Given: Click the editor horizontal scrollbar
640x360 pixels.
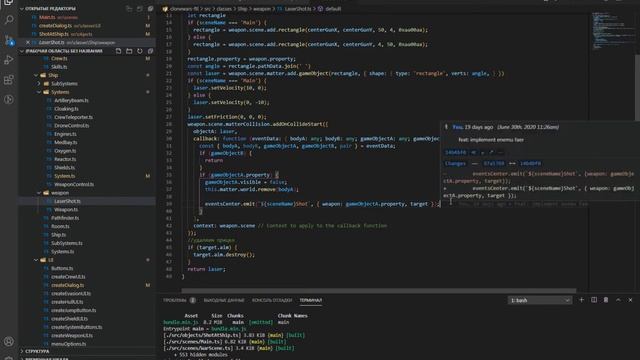Looking at the screenshot, I should click(x=379, y=291).
